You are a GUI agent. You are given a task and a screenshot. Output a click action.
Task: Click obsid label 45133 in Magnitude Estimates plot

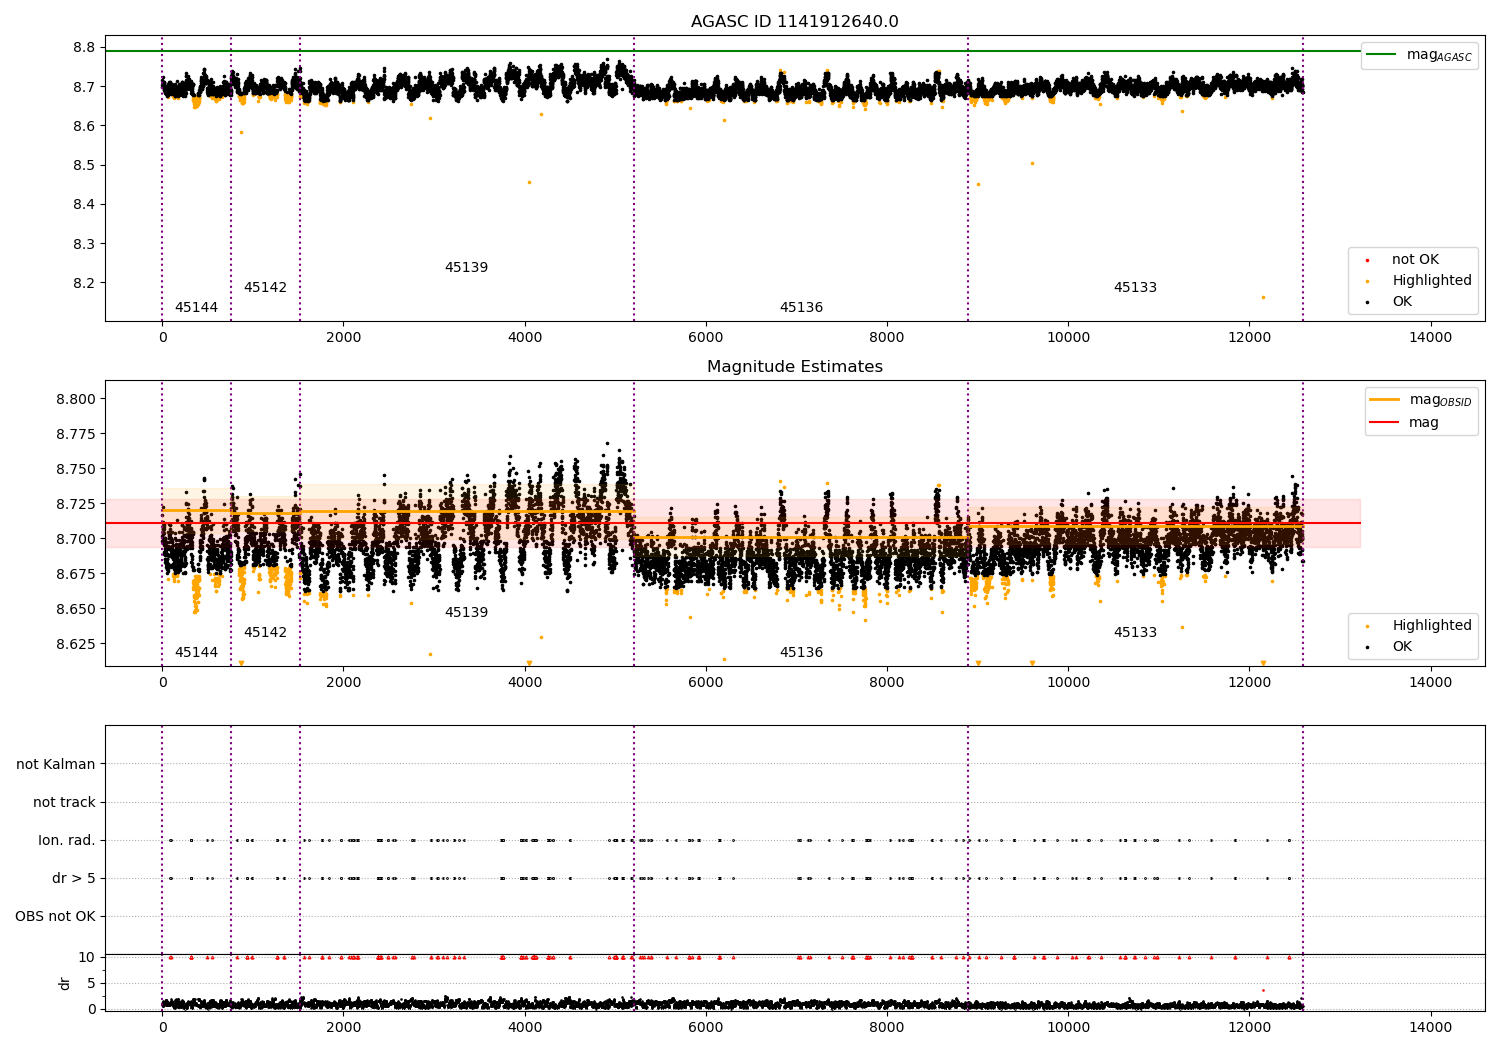[x=1135, y=633]
